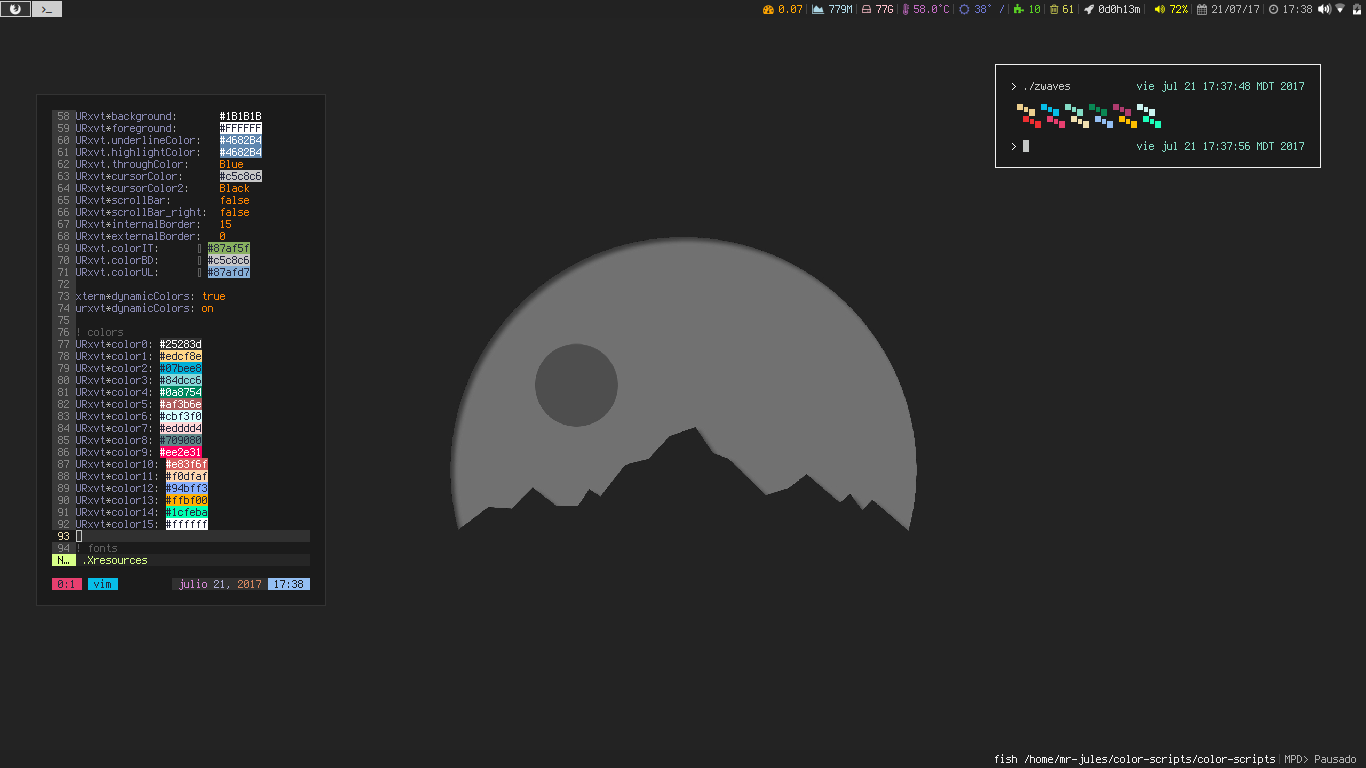Viewport: 1366px width, 768px height.
Task: Click the fish window title in bottom bar
Action: (1135, 760)
